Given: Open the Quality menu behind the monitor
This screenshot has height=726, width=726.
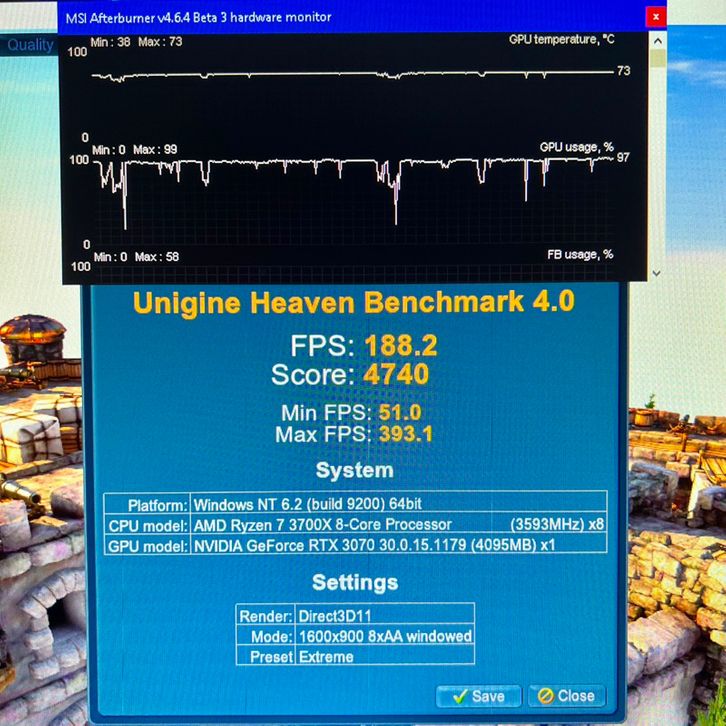Looking at the screenshot, I should (30, 44).
